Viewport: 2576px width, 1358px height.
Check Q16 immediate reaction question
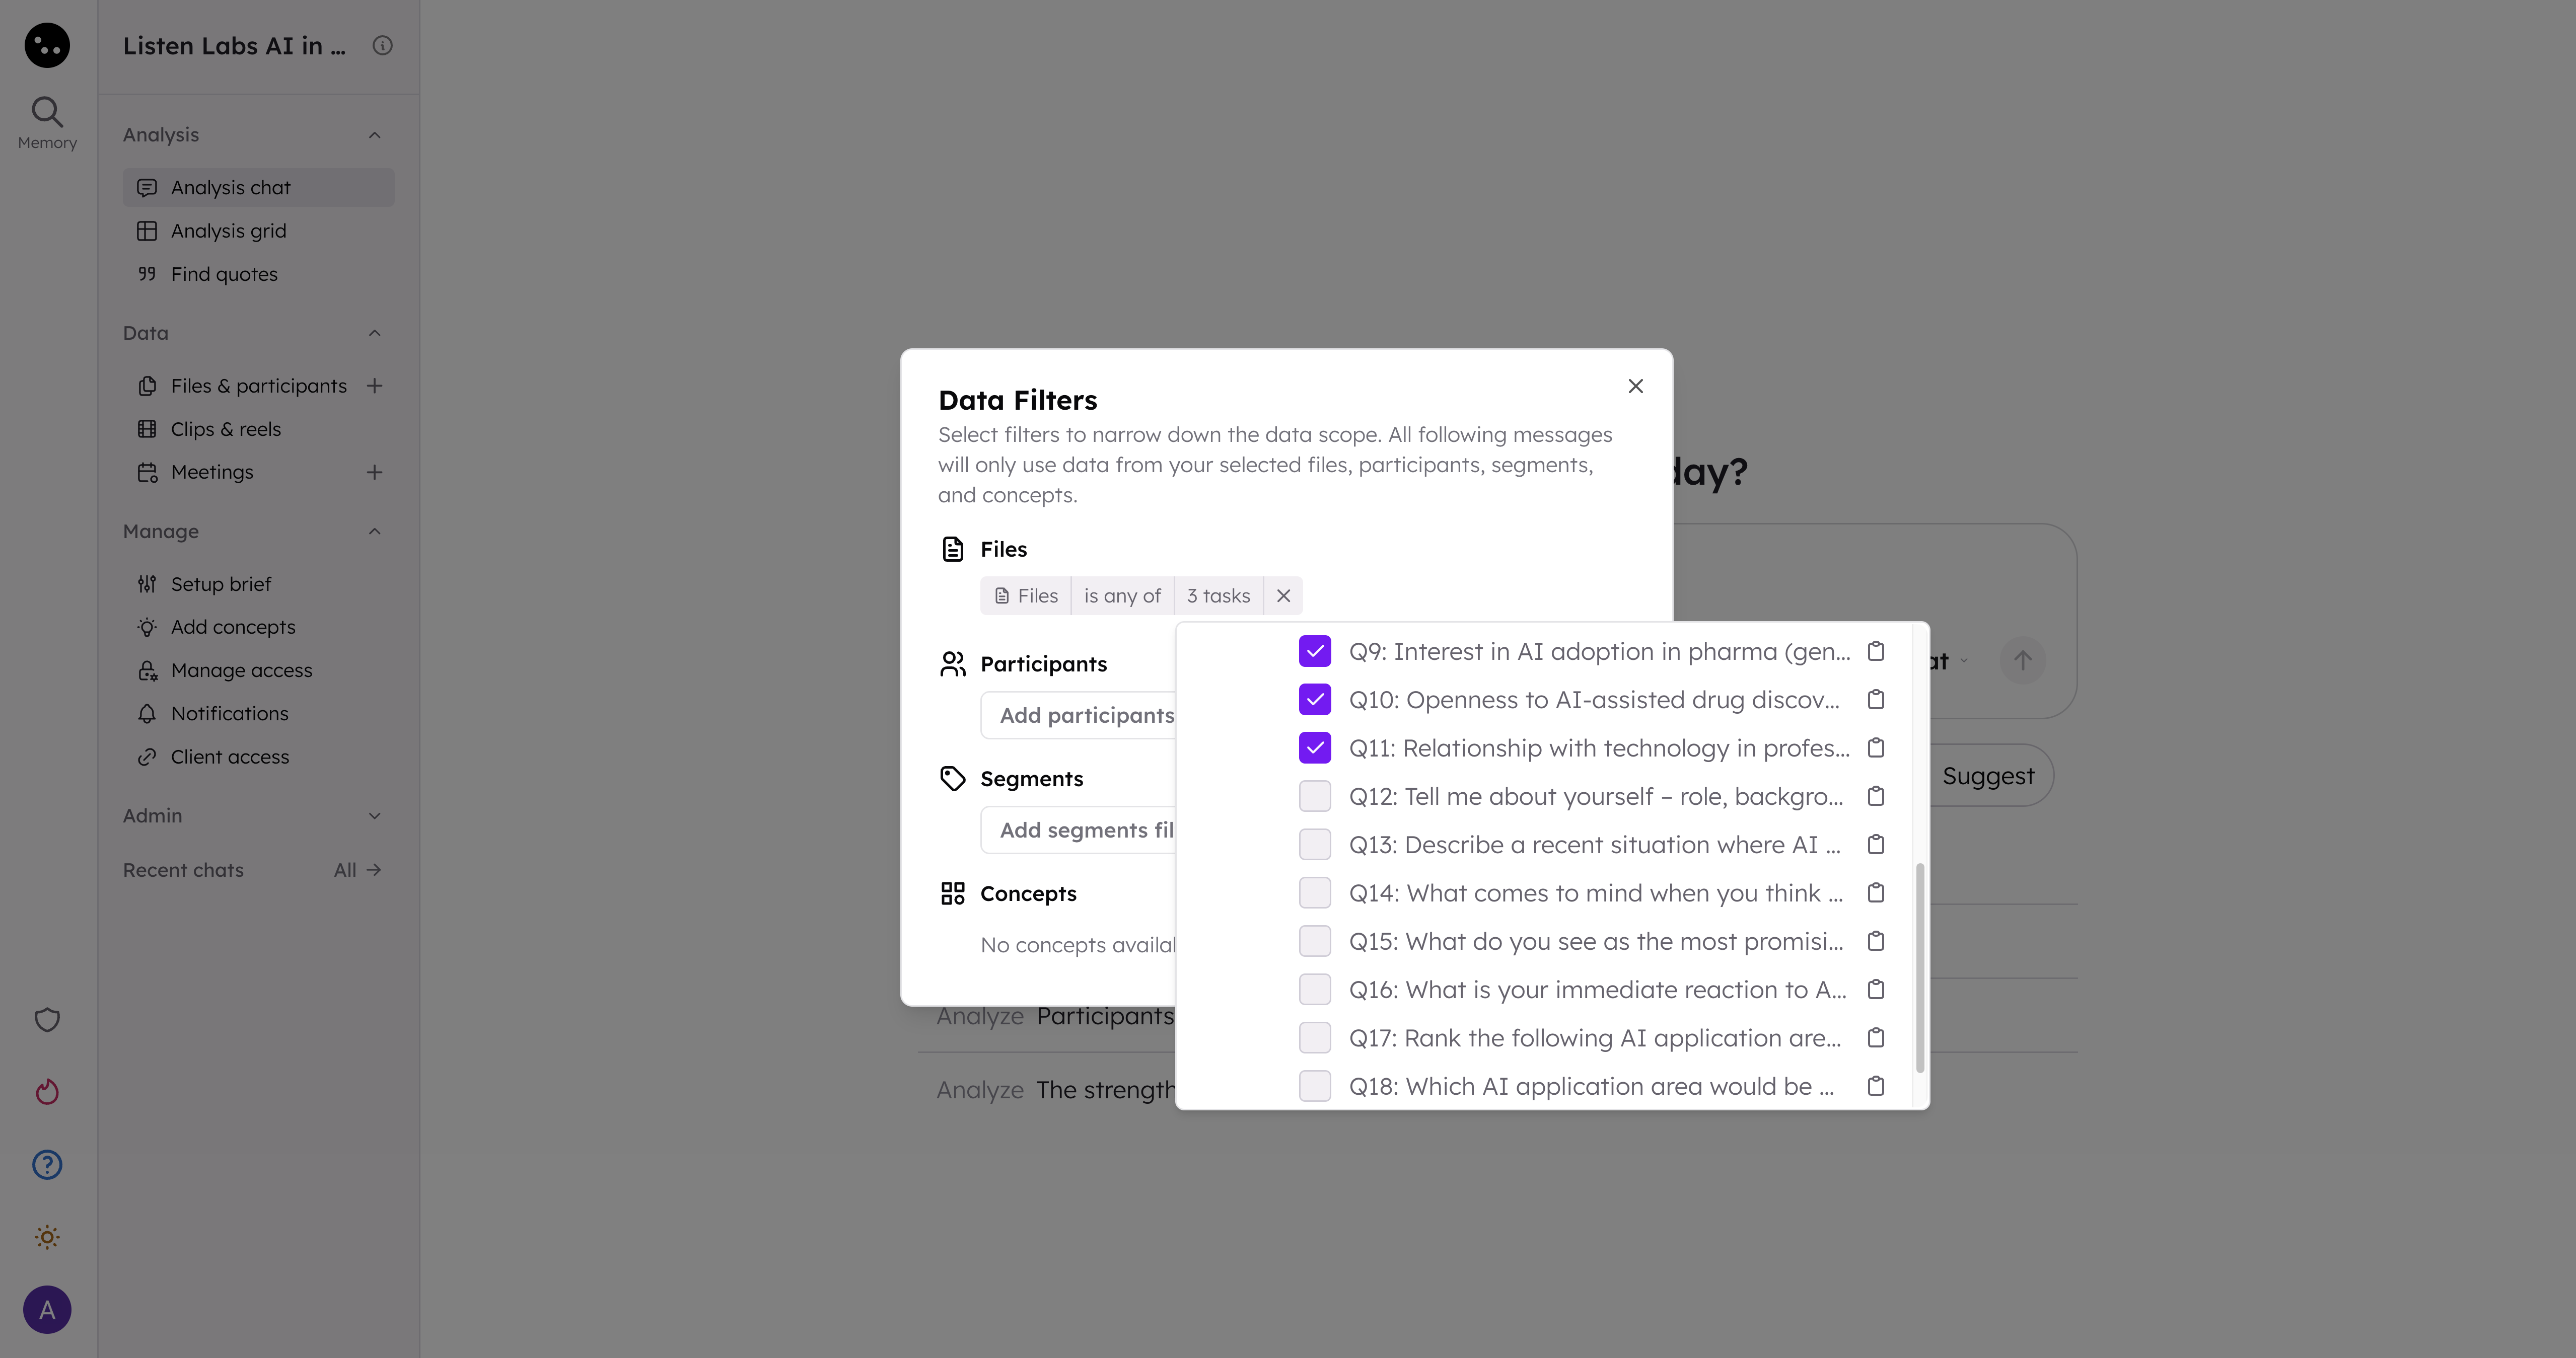(1315, 990)
